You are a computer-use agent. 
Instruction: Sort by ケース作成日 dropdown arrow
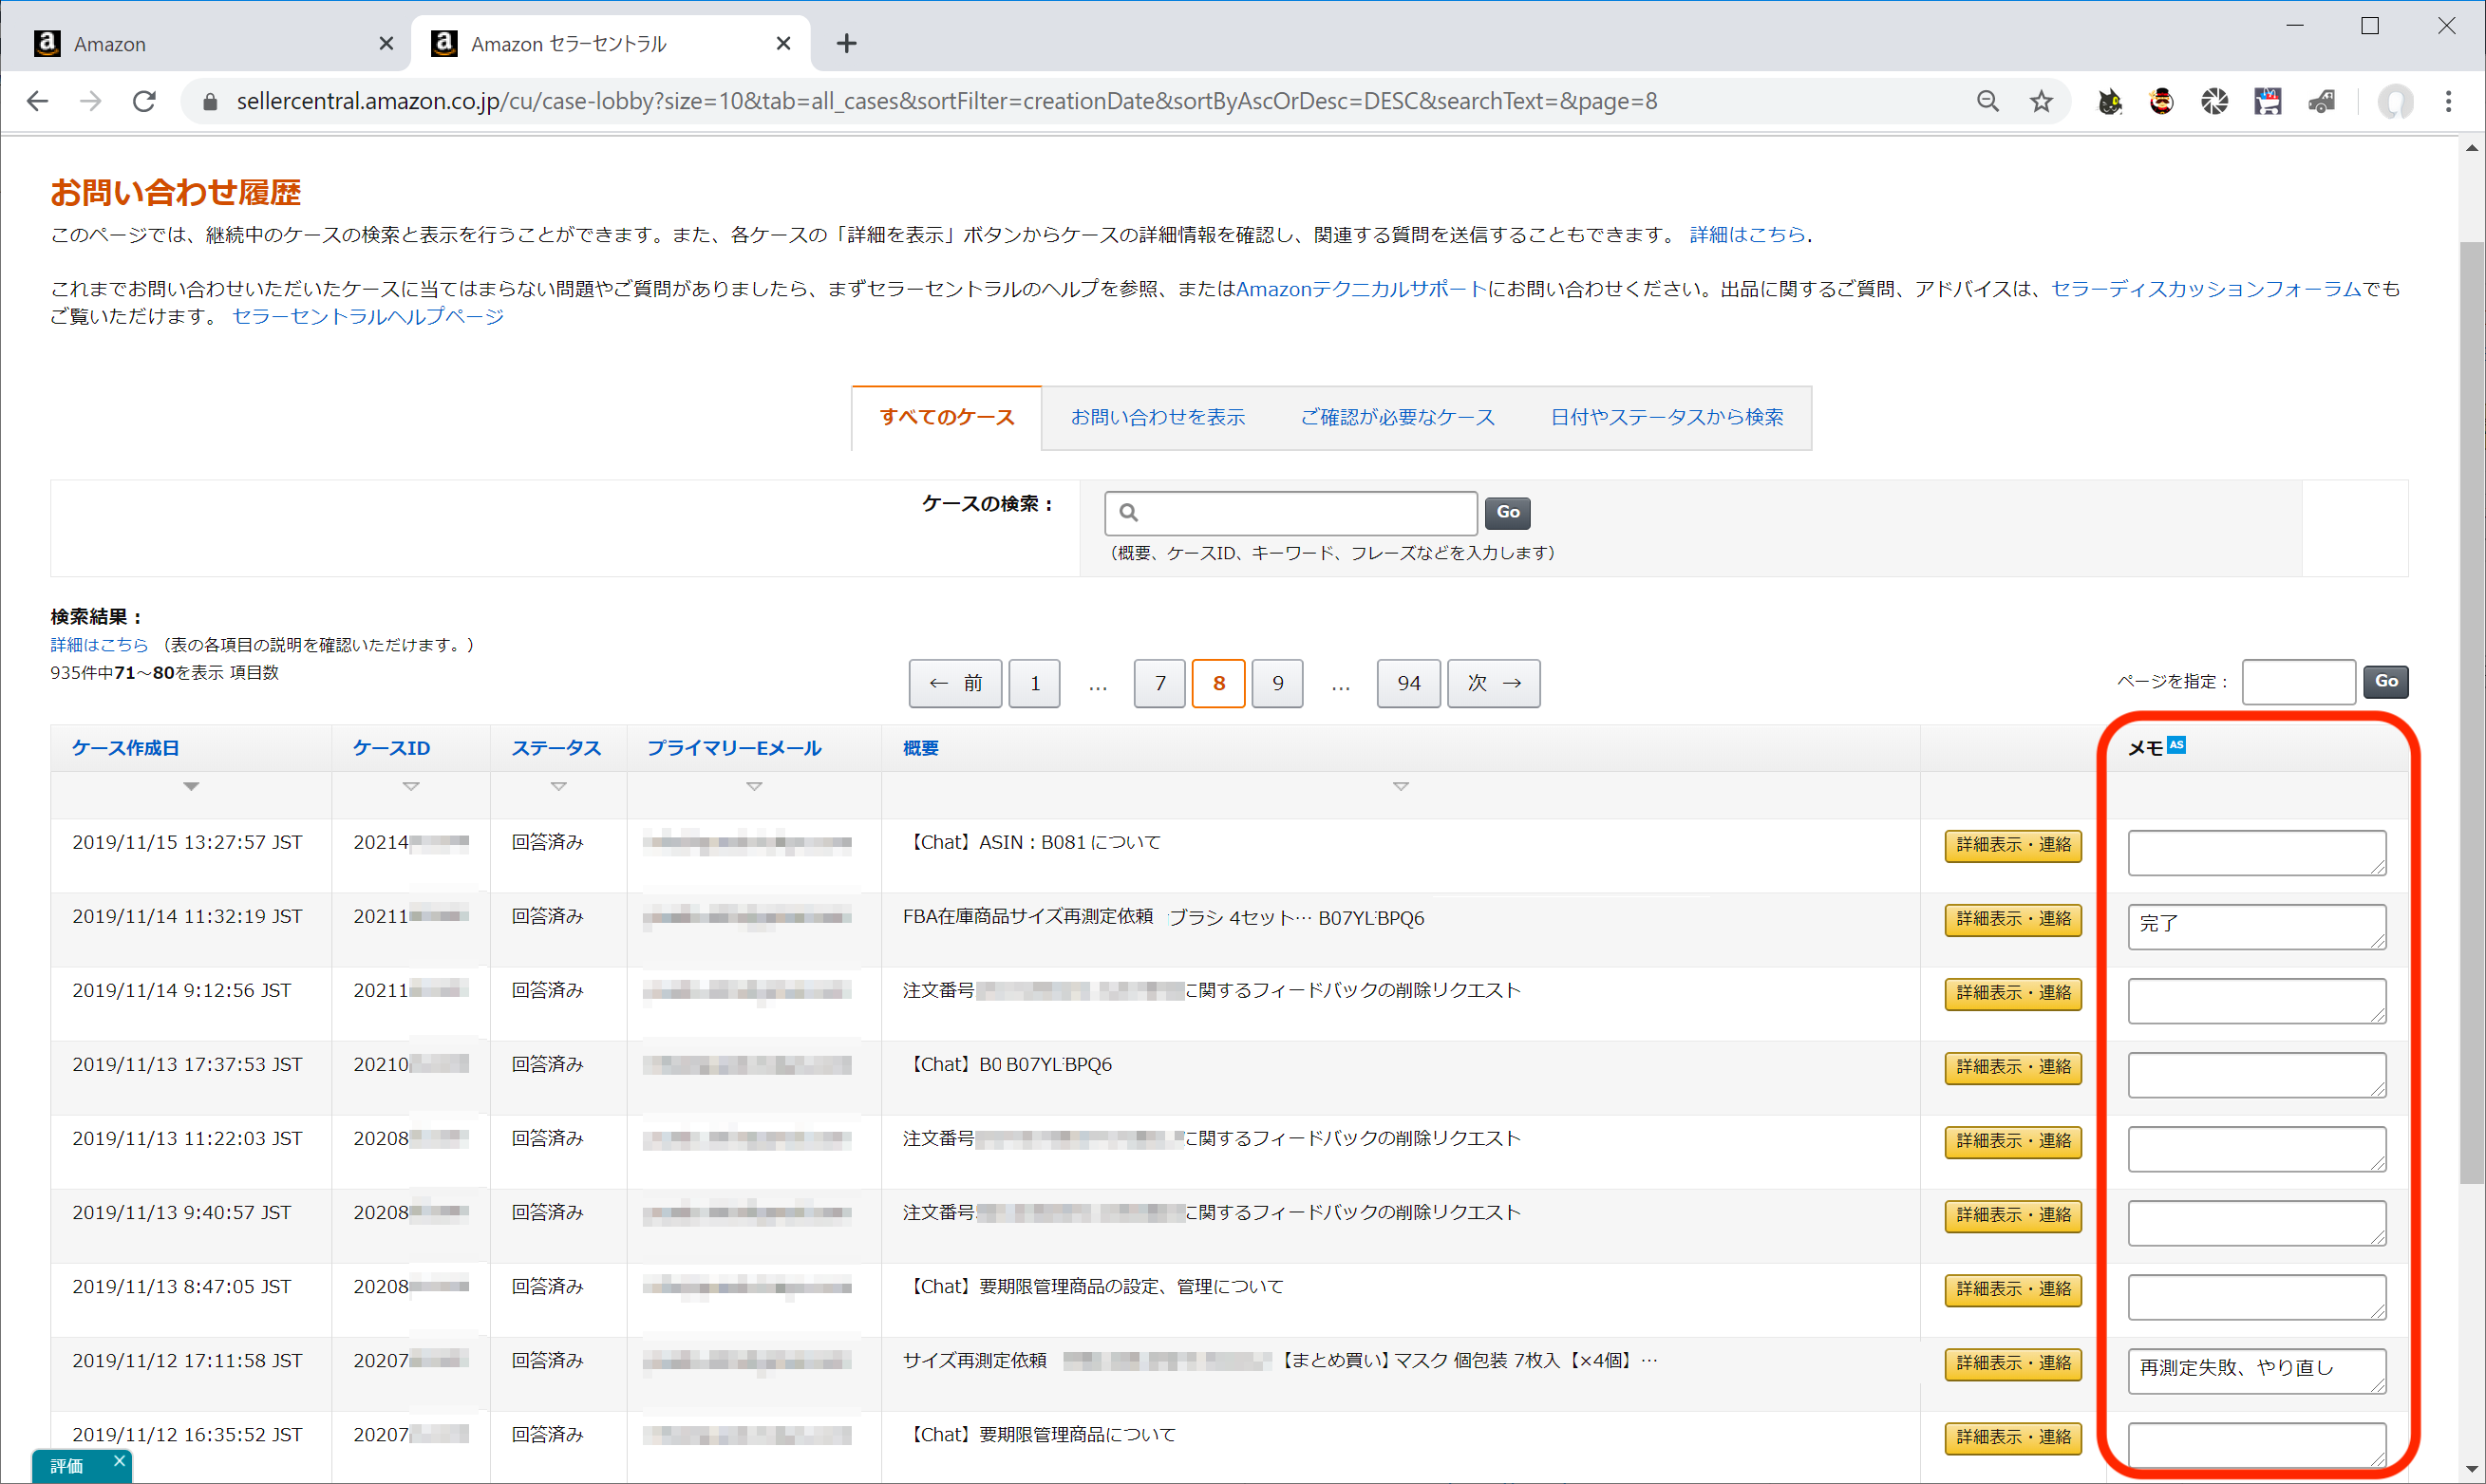pyautogui.click(x=191, y=787)
